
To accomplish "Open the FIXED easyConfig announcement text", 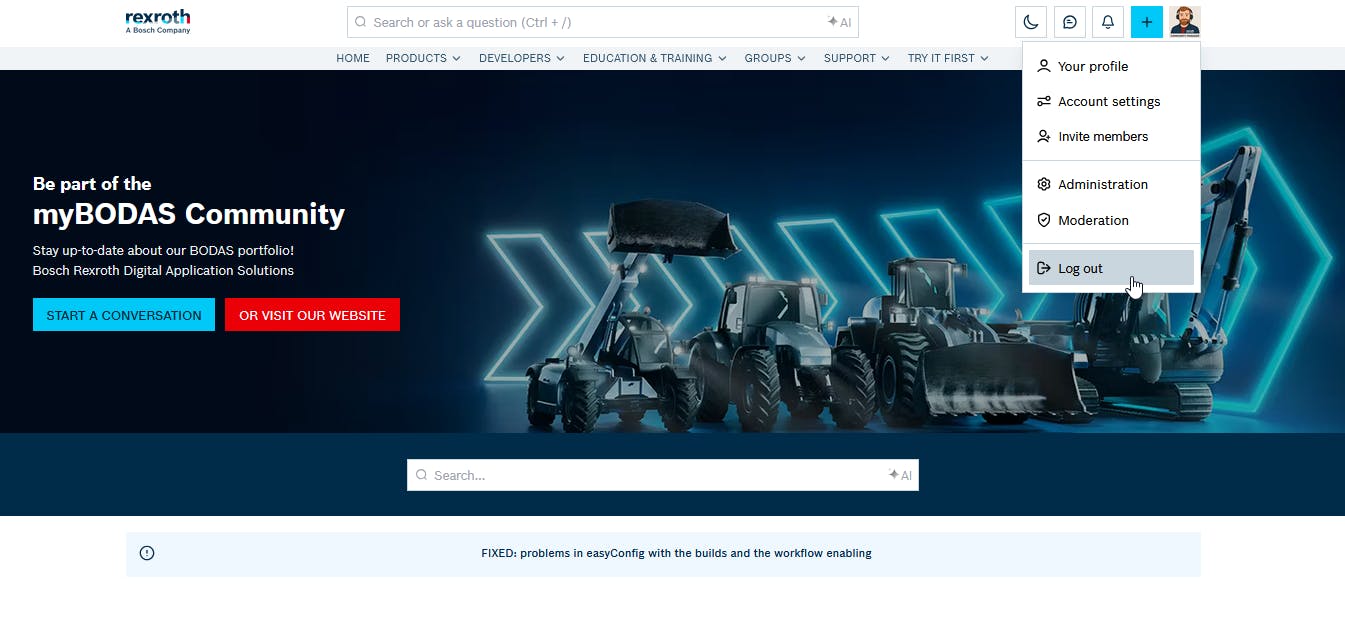I will click(x=676, y=553).
